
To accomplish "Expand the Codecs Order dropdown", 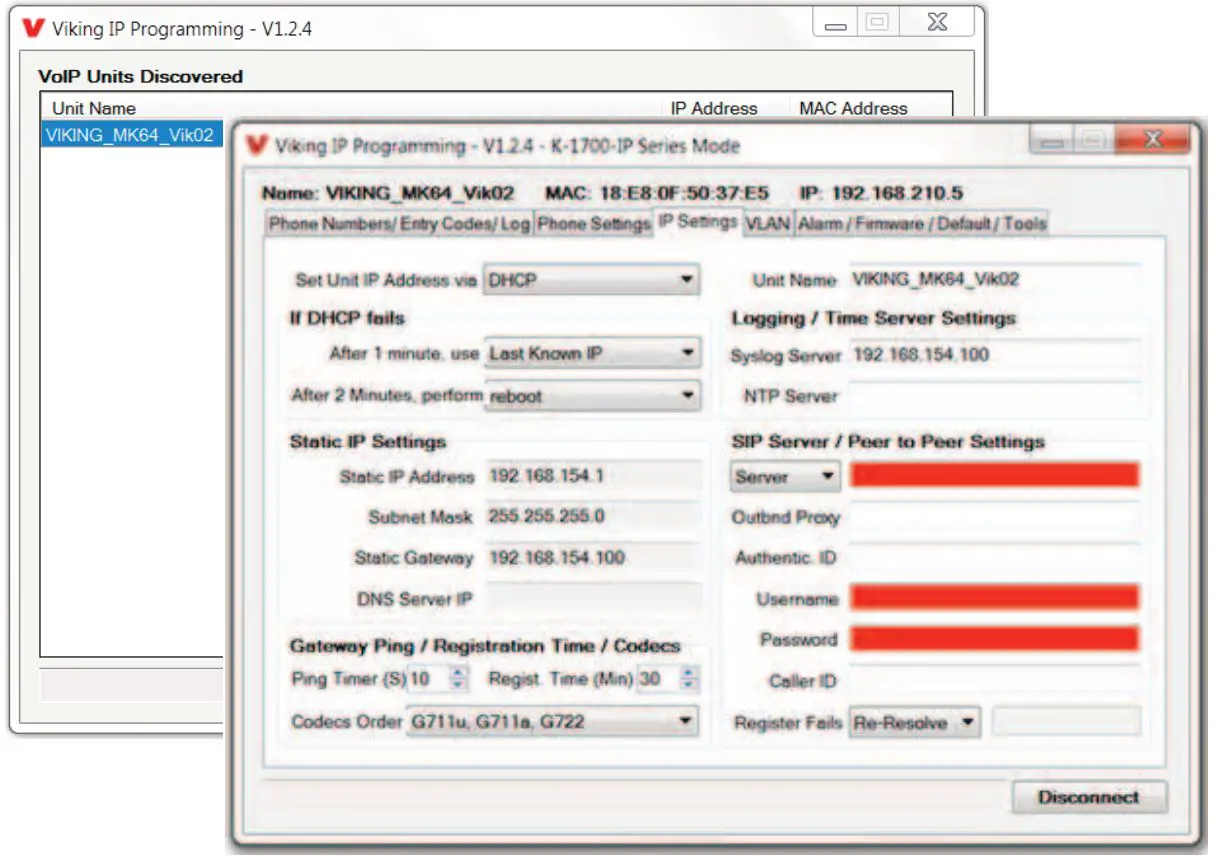I will pos(552,721).
